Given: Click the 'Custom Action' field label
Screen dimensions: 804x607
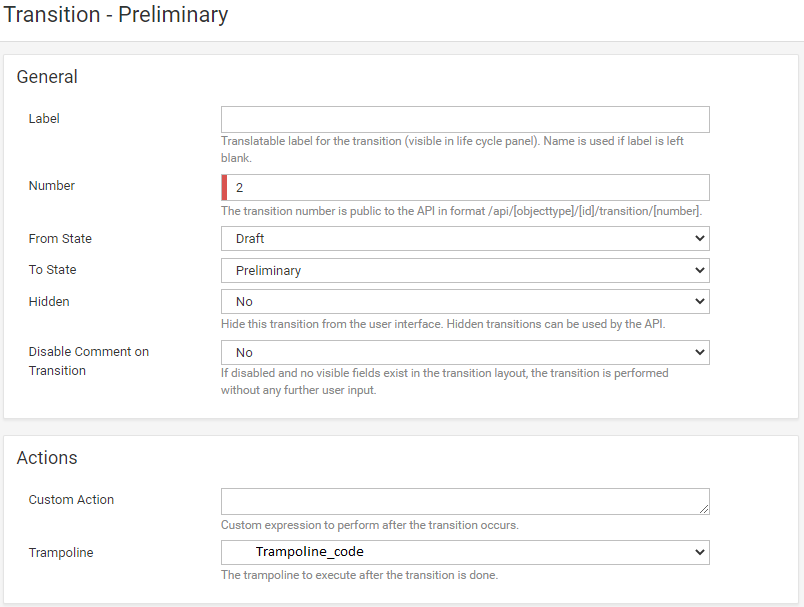Looking at the screenshot, I should pyautogui.click(x=71, y=500).
